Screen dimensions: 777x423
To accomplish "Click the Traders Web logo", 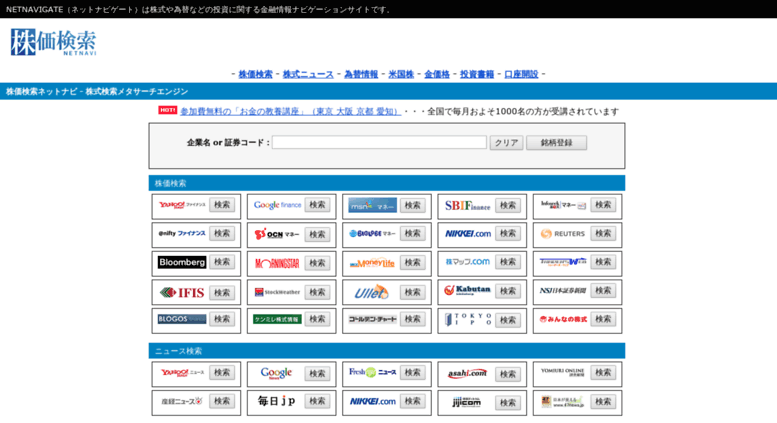I will click(x=563, y=262).
